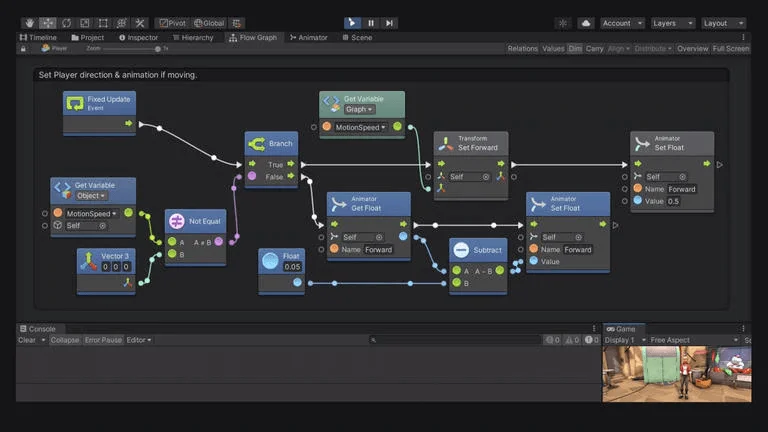Click the Game view preview thumbnail
Image resolution: width=768 pixels, height=432 pixels.
[677, 374]
